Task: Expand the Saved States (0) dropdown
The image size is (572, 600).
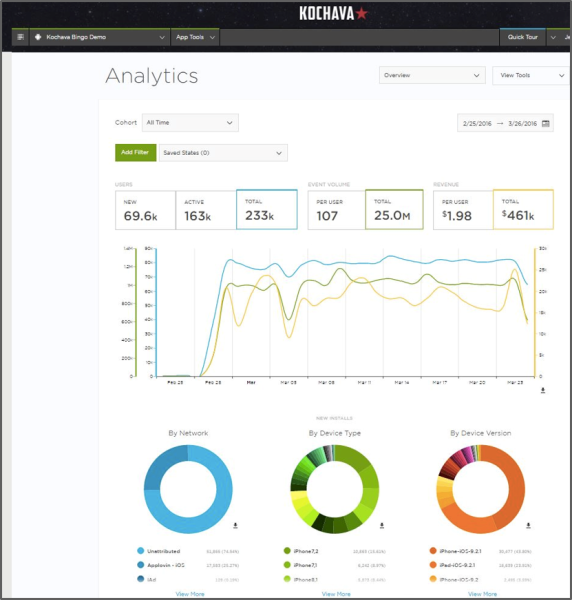Action: tap(223, 153)
